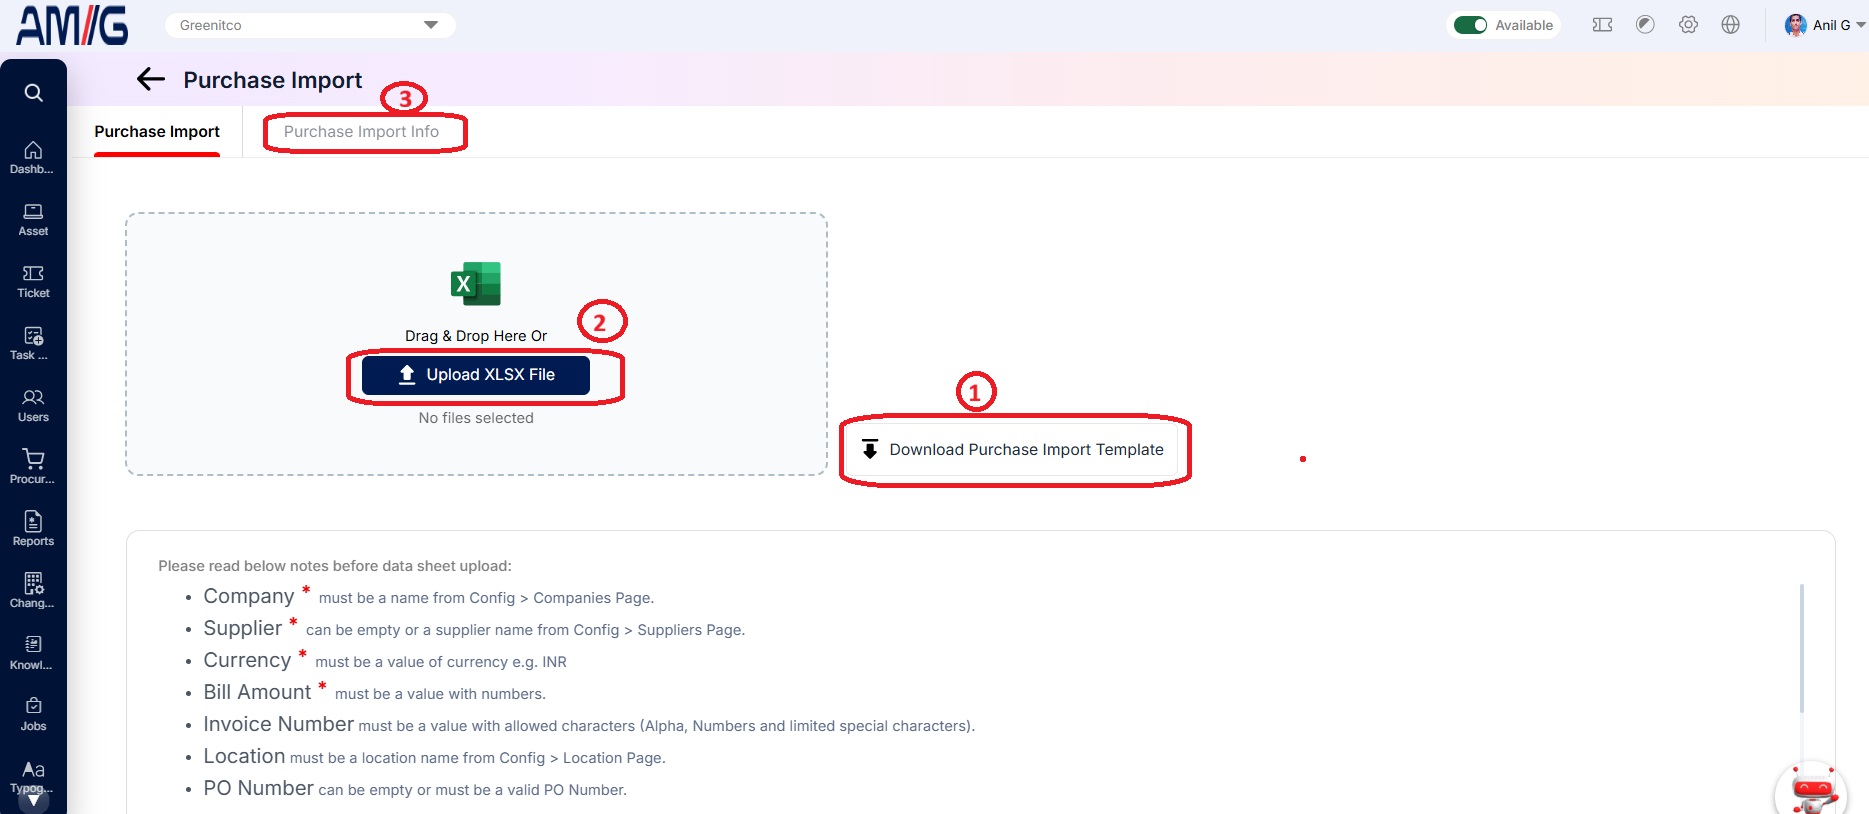Click the "Location" field note
Image resolution: width=1869 pixels, height=814 pixels.
click(x=434, y=757)
